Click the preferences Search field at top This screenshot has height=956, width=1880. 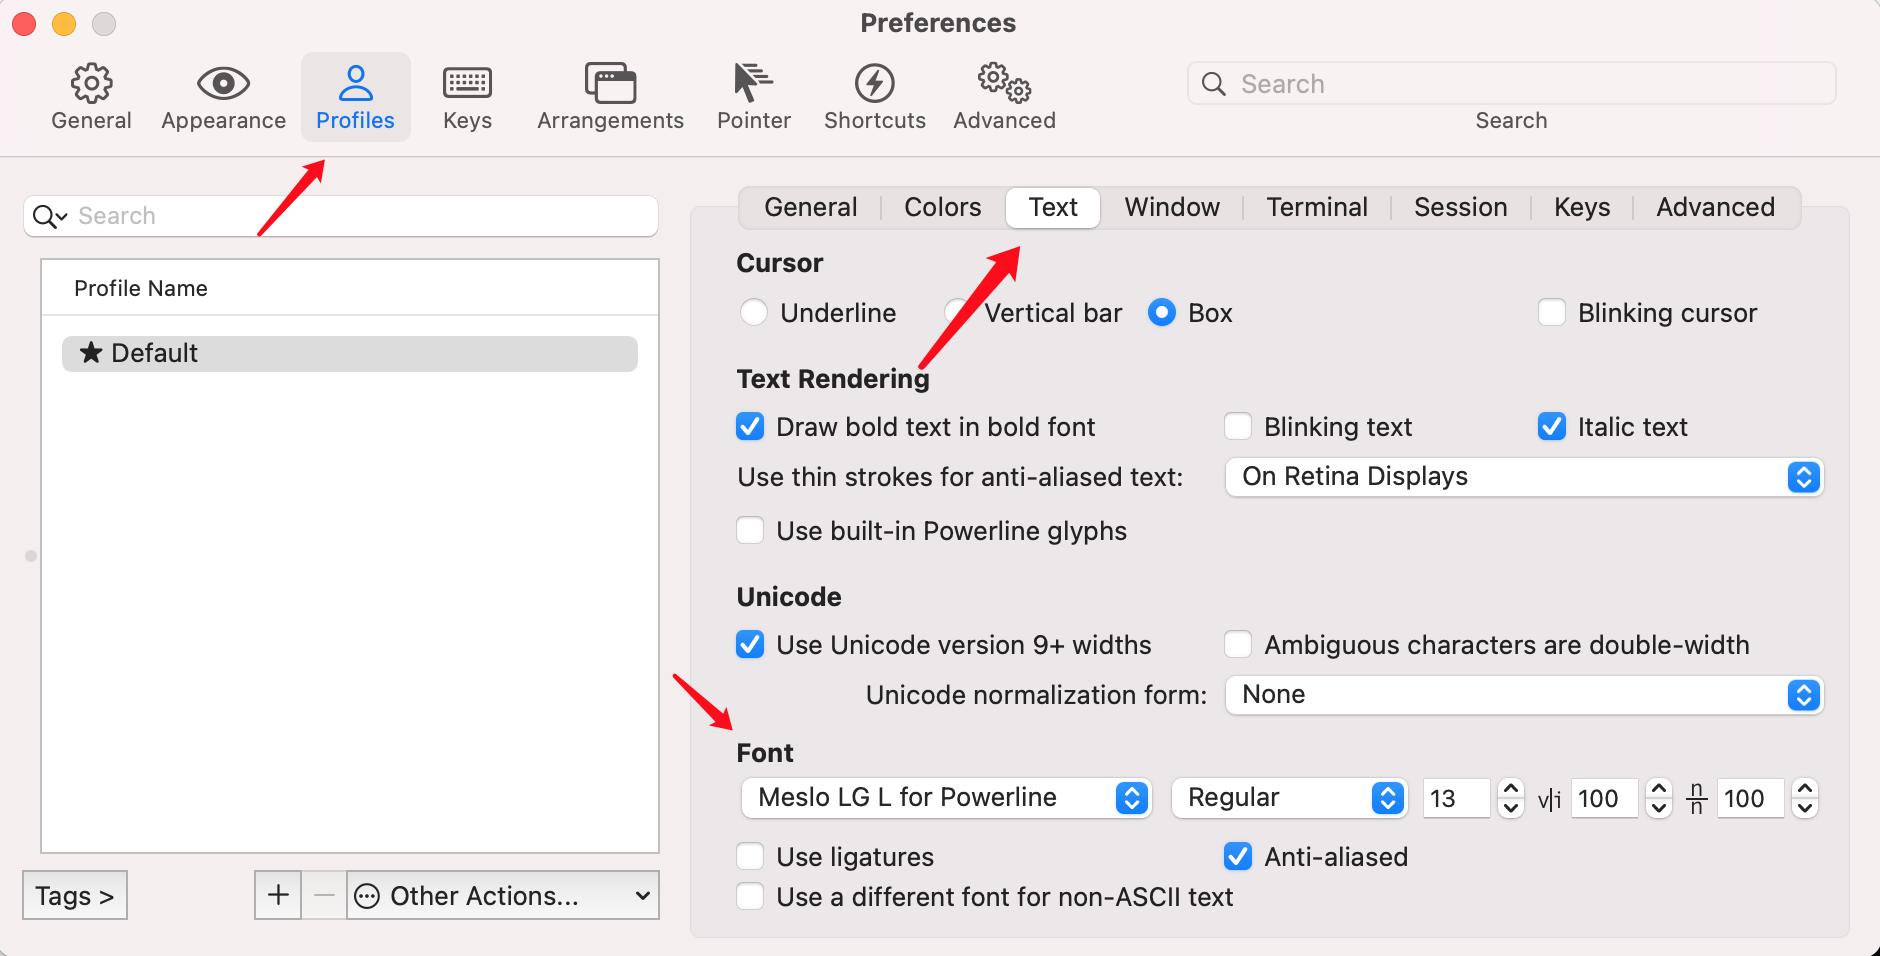click(1511, 83)
